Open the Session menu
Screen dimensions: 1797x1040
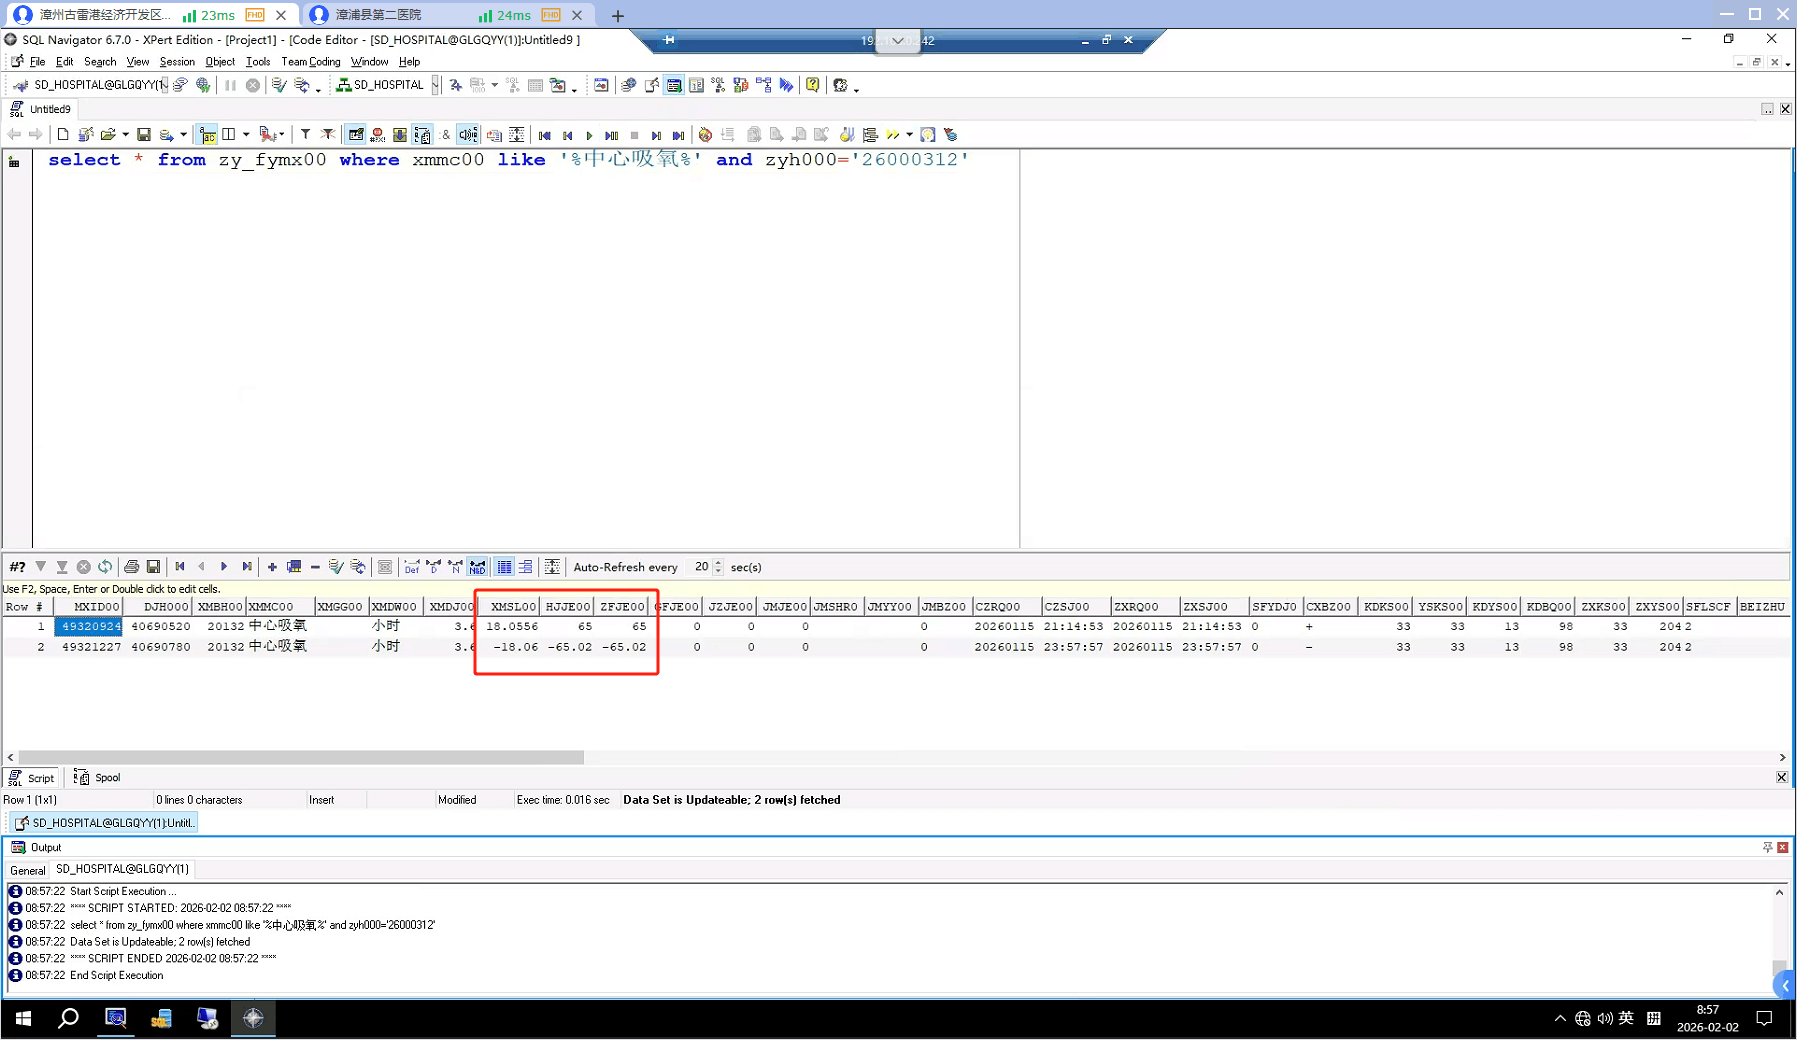coord(177,62)
